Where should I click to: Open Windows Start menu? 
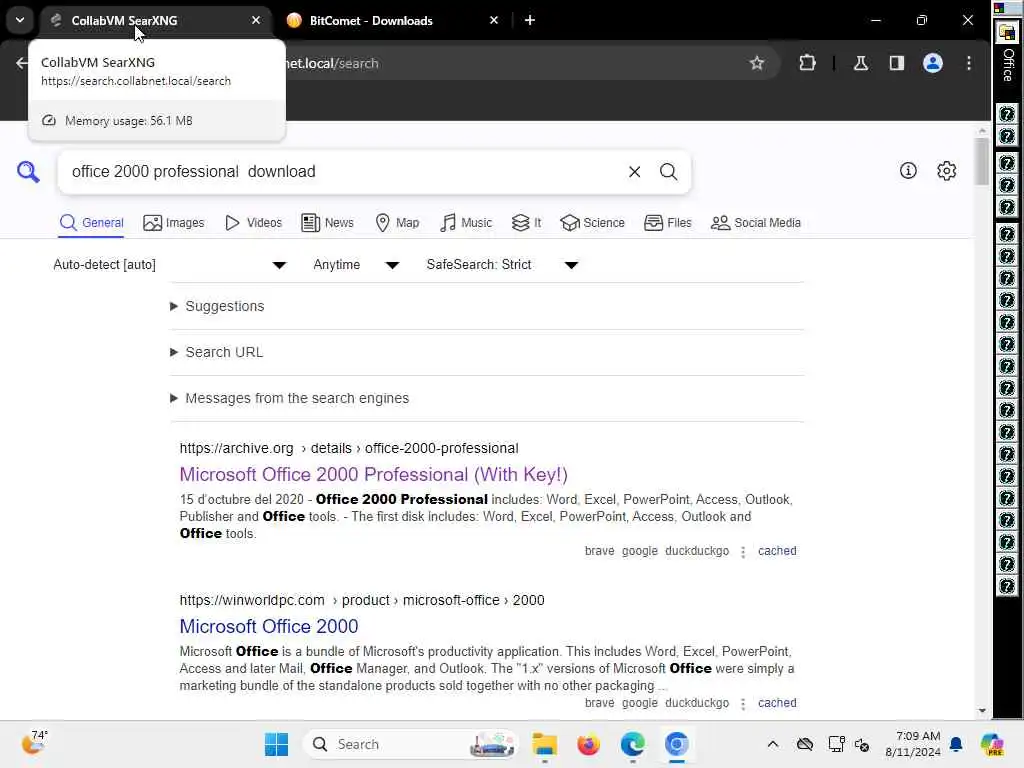tap(276, 744)
